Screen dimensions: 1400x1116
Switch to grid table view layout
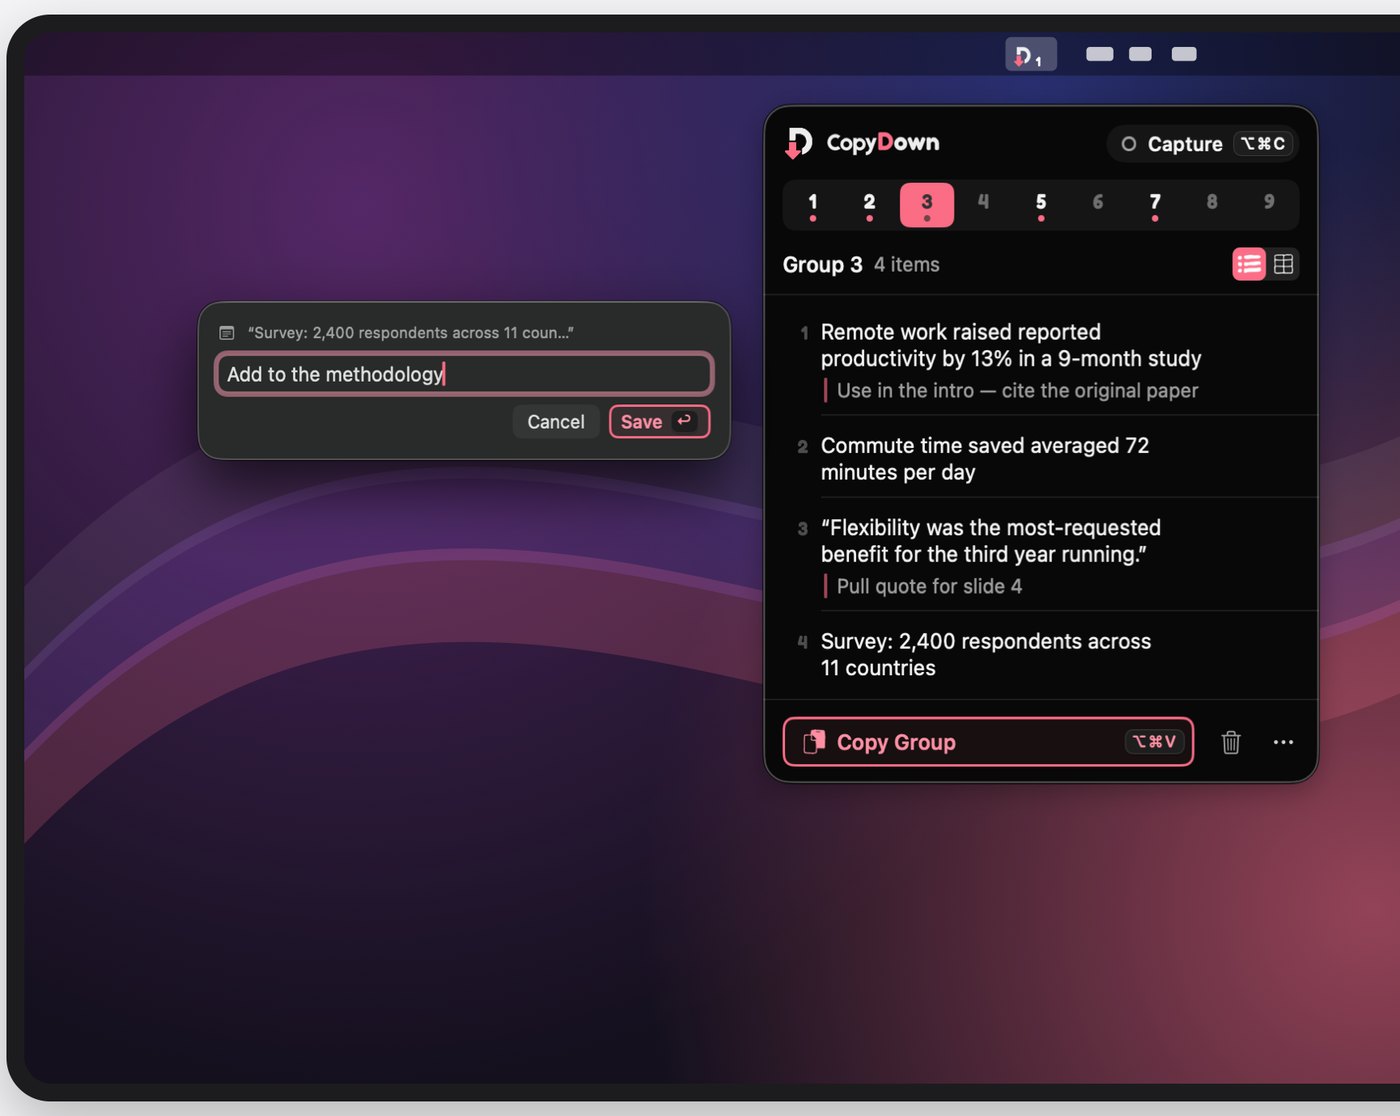coord(1283,264)
